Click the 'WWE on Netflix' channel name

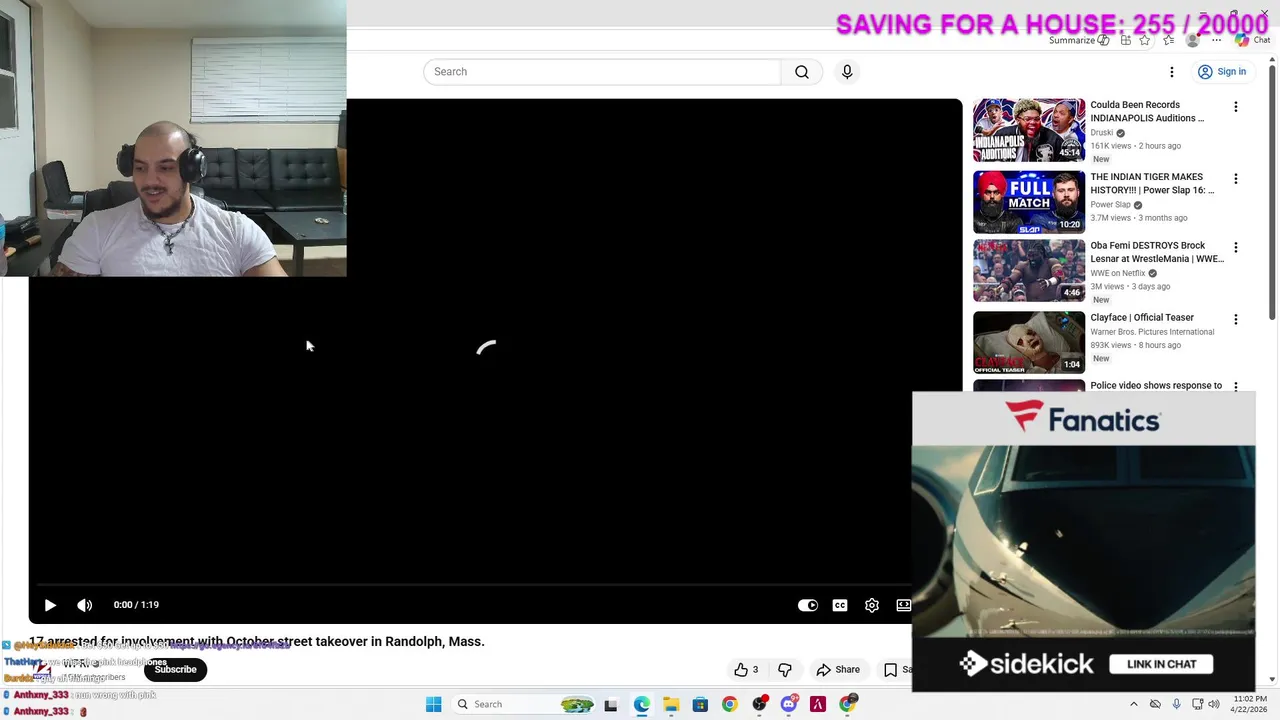[1118, 273]
